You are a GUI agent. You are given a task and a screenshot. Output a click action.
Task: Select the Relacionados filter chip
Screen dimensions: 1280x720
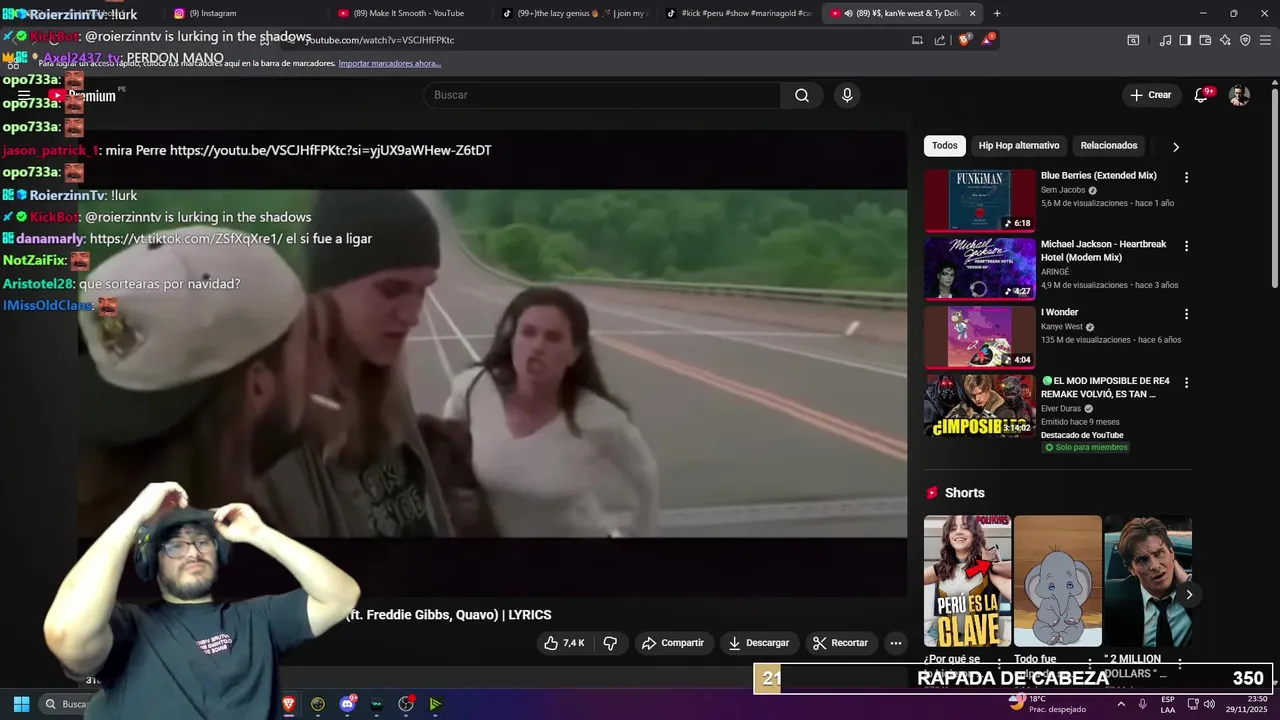pos(1109,146)
